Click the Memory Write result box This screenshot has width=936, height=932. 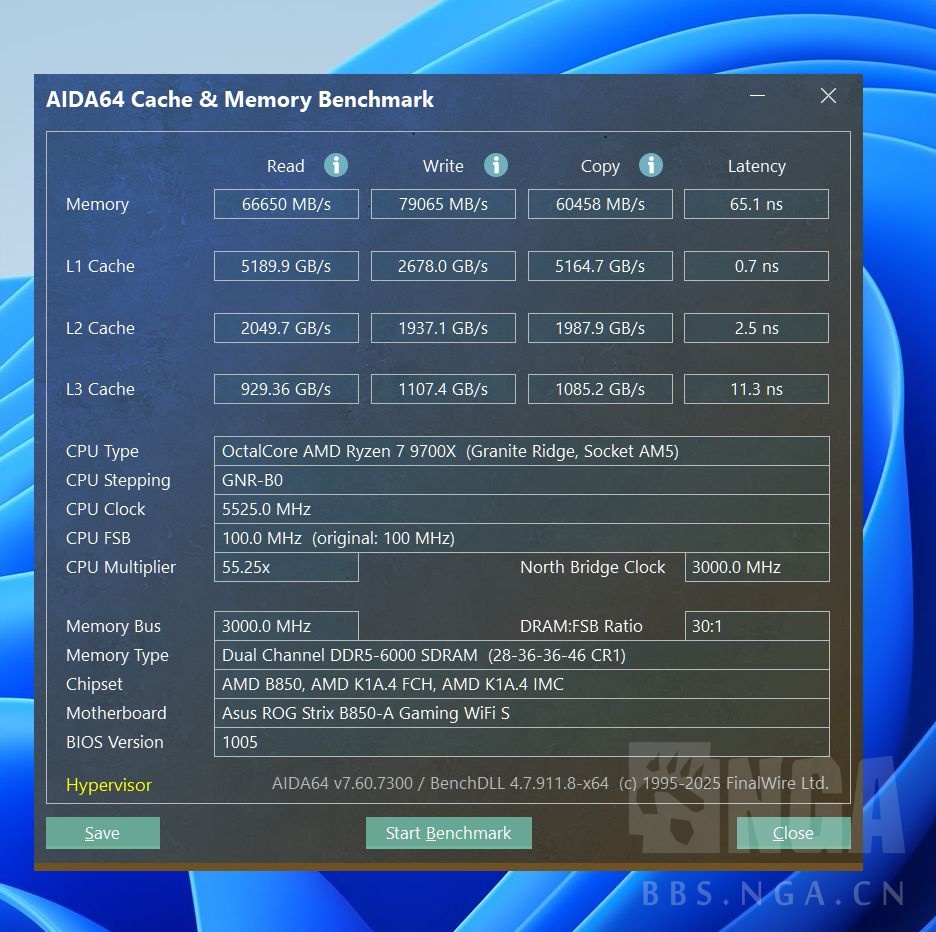tap(443, 204)
